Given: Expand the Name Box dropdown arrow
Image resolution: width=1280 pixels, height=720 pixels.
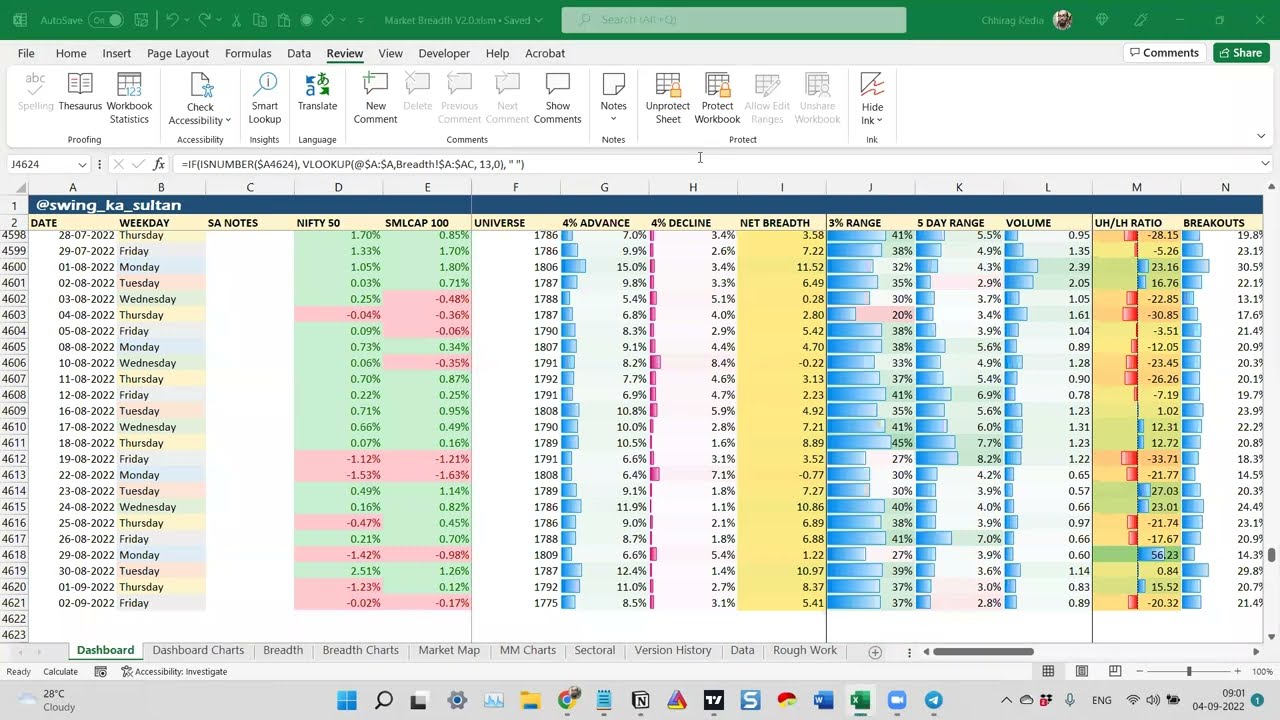Looking at the screenshot, I should tap(81, 164).
